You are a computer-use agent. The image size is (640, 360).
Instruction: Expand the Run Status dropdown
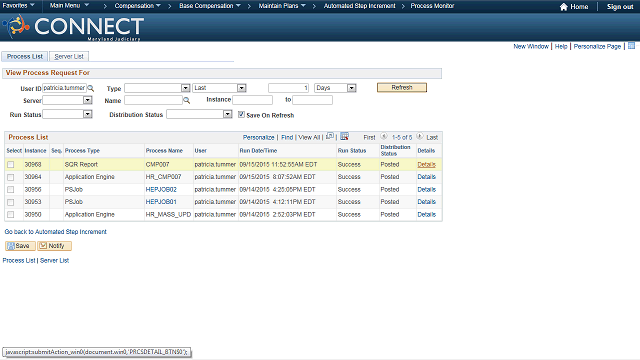click(x=88, y=114)
